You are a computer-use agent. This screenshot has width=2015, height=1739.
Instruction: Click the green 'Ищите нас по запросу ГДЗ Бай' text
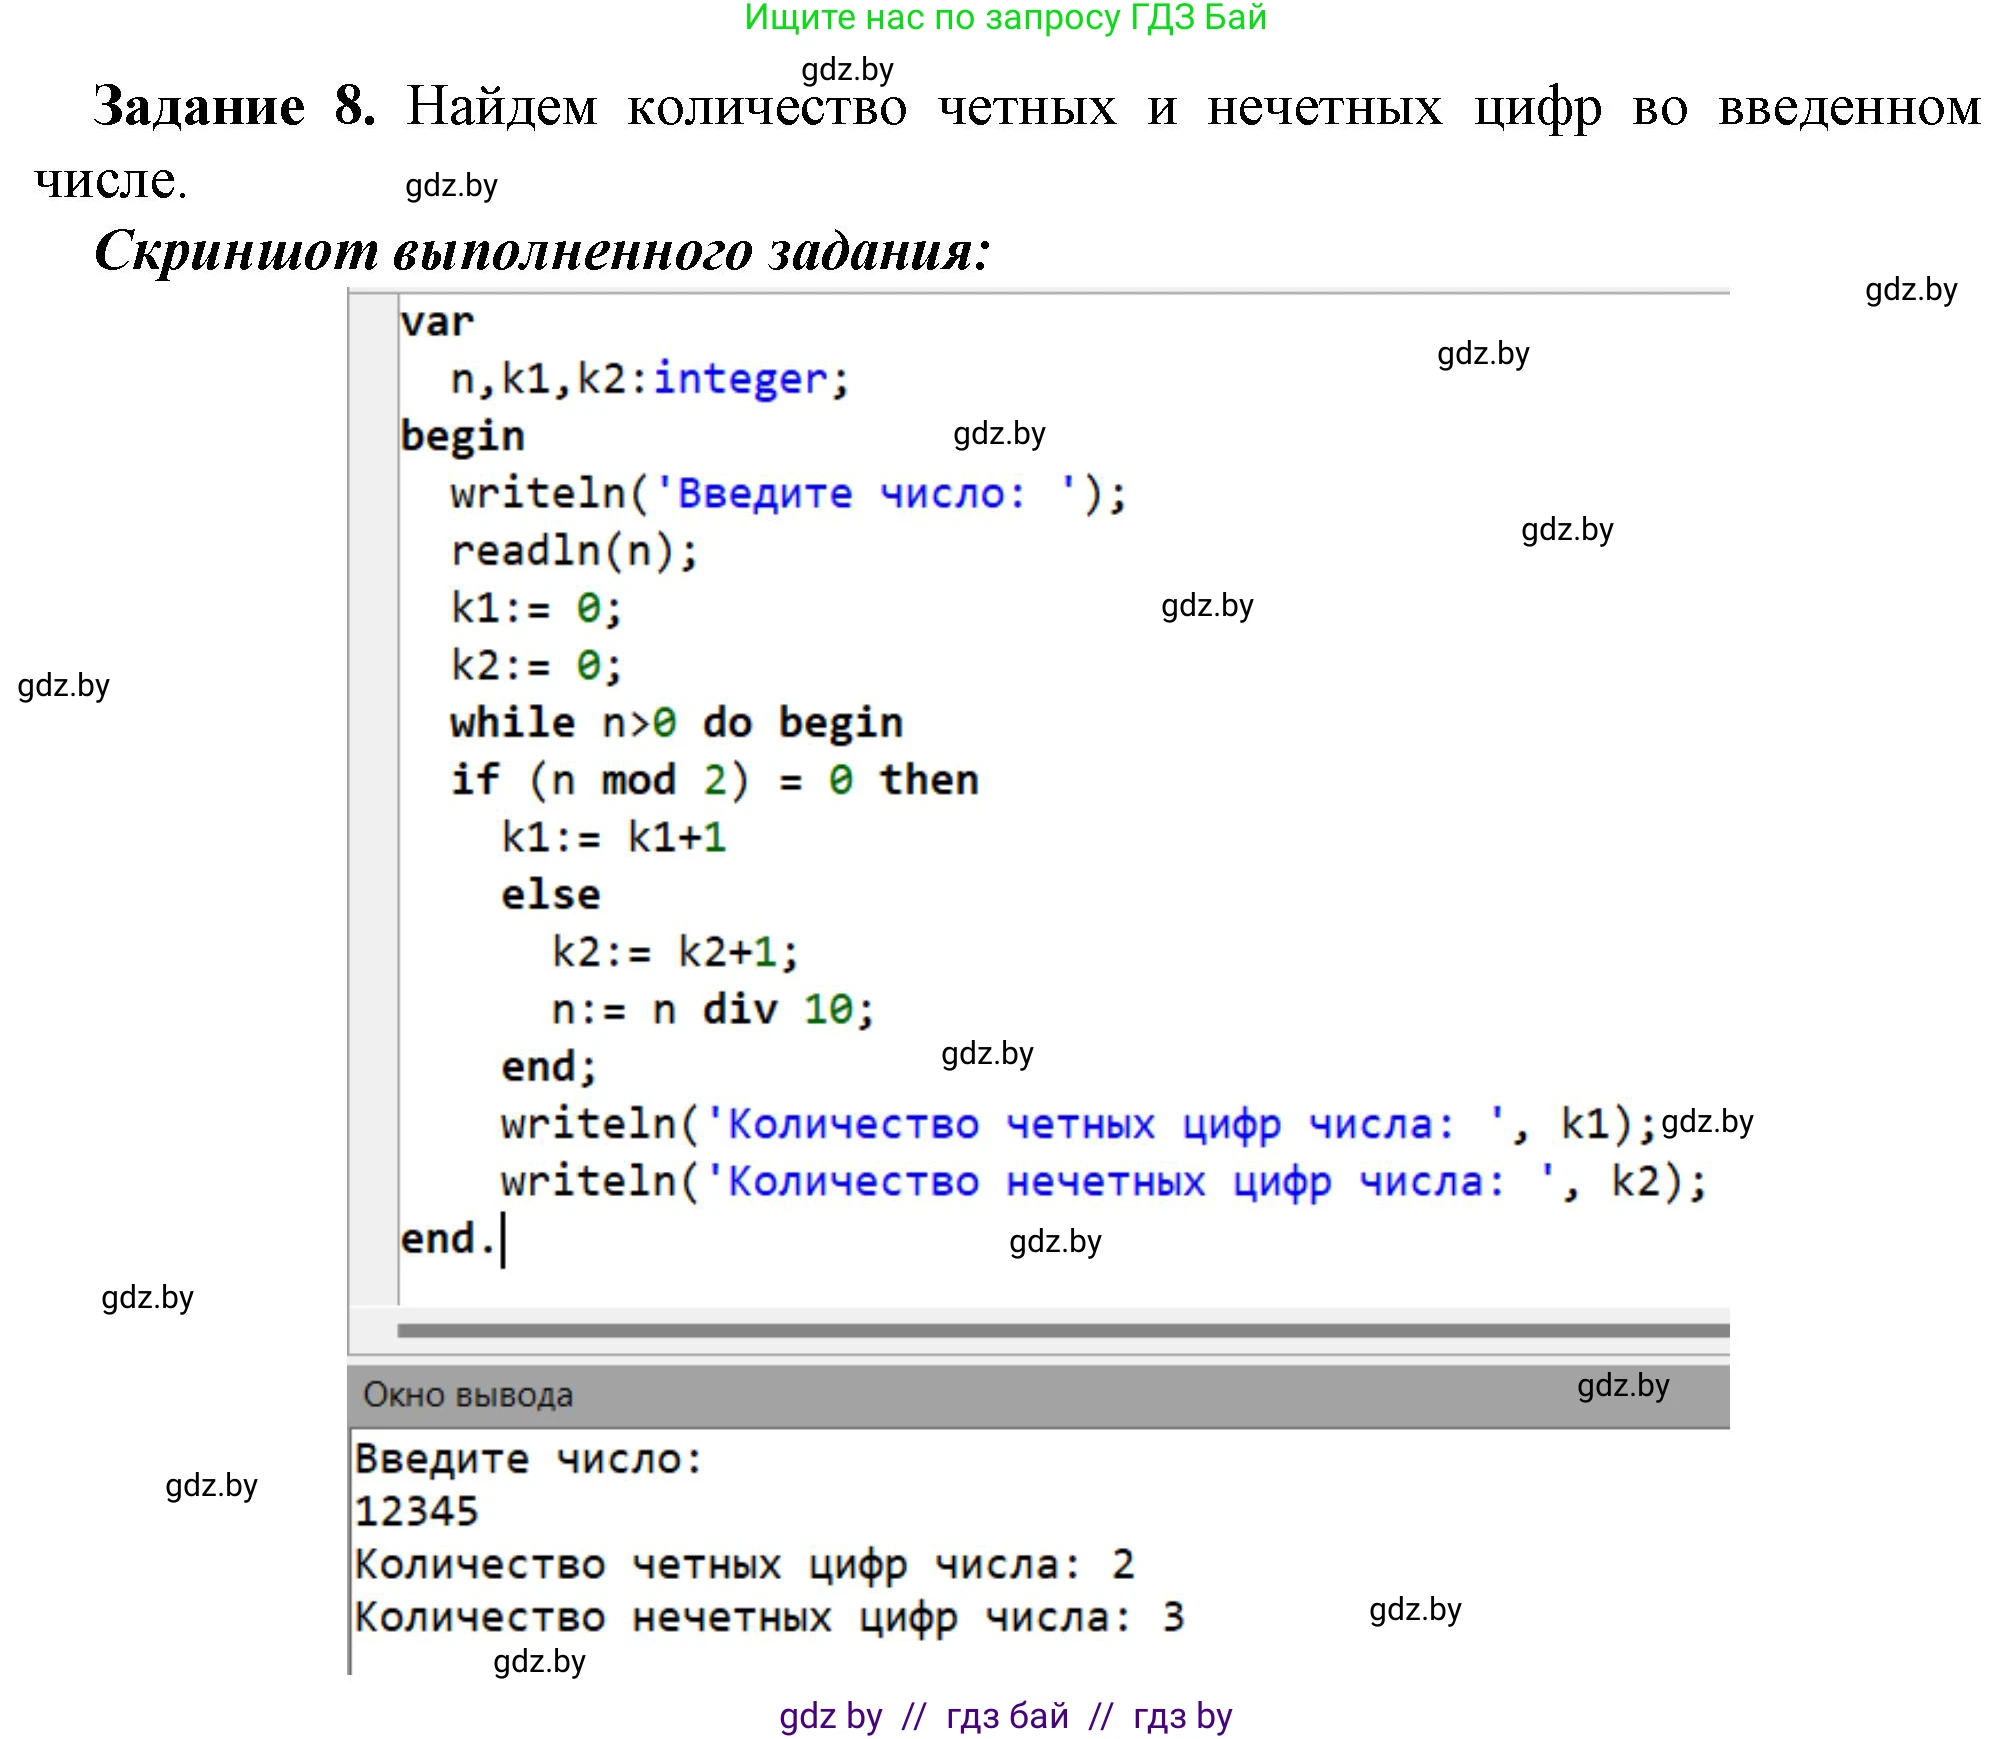click(x=1005, y=18)
